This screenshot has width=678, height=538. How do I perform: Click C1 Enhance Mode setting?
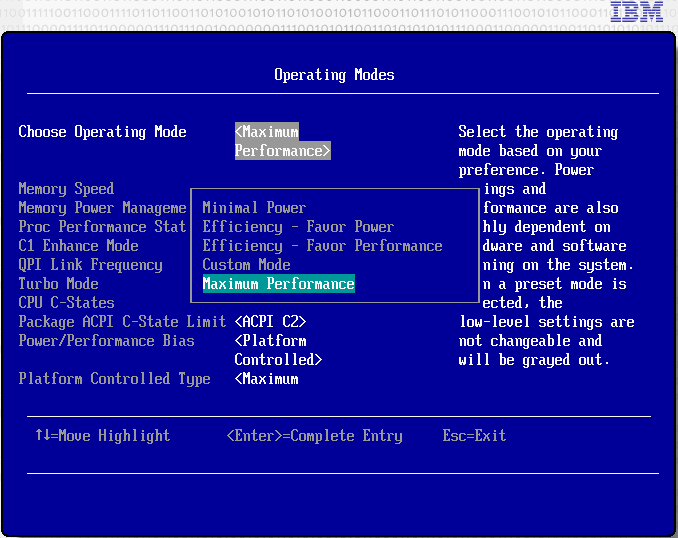tap(78, 246)
